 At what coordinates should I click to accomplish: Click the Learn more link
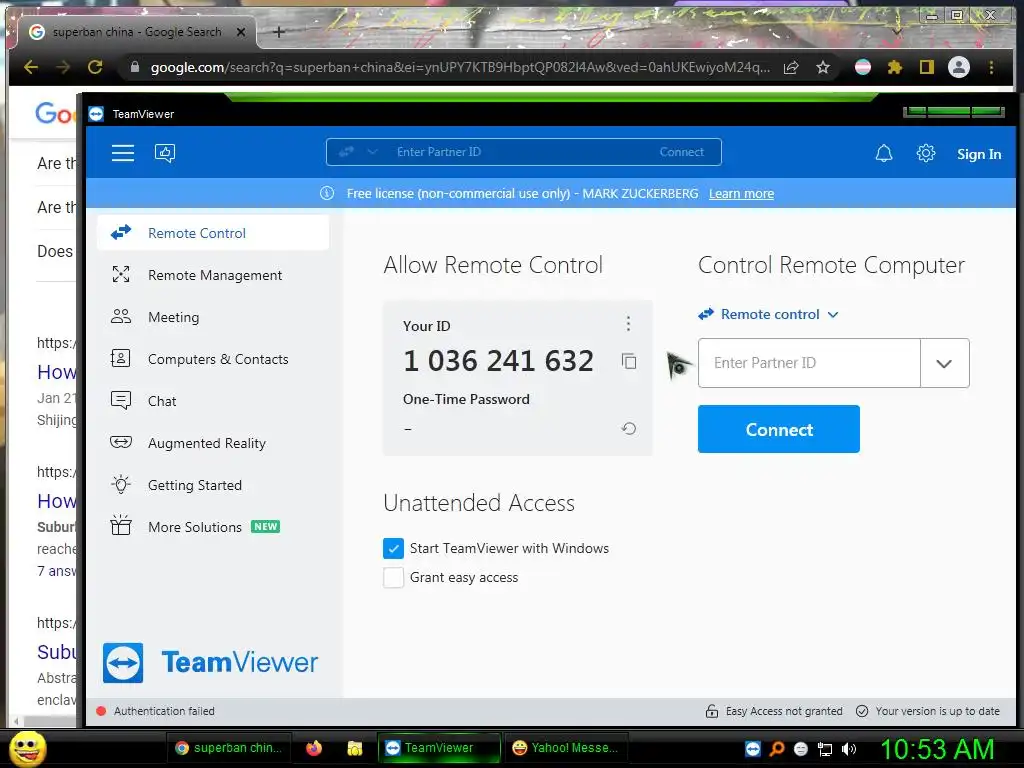[x=741, y=193]
